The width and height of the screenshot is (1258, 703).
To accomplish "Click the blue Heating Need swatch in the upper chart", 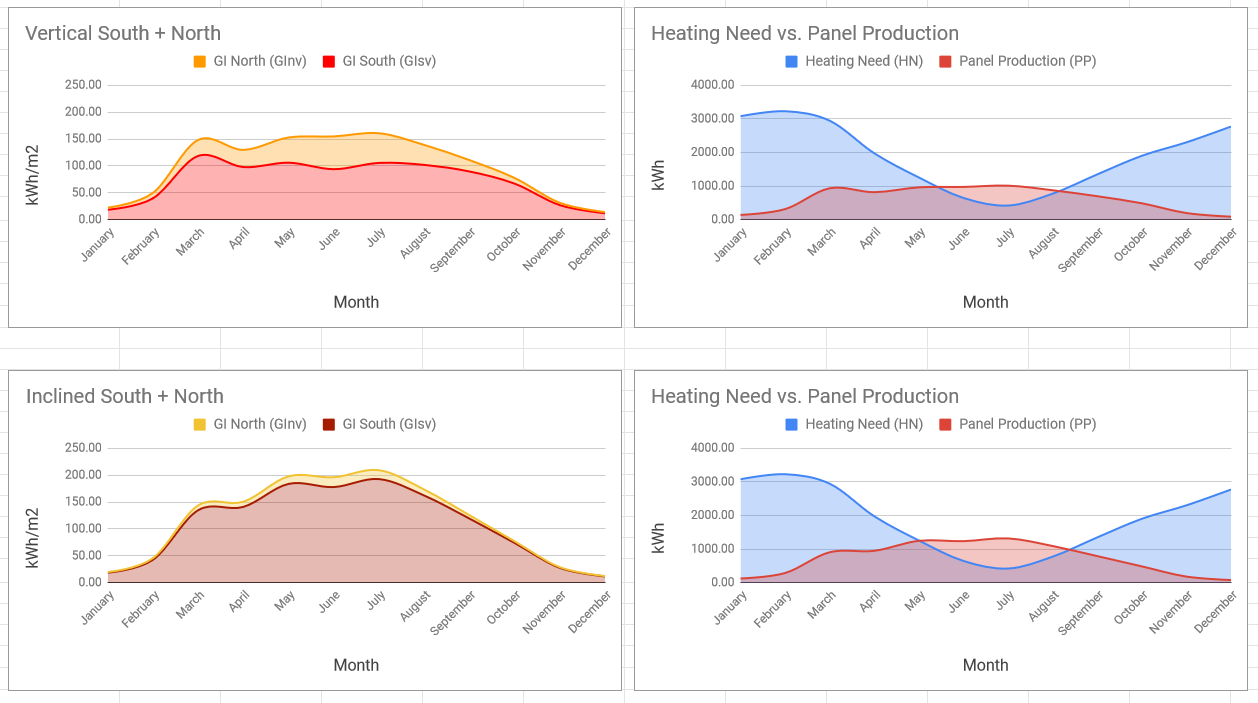I will click(792, 61).
